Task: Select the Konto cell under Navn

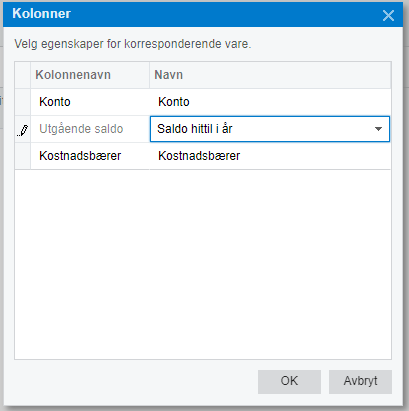Action: 270,102
